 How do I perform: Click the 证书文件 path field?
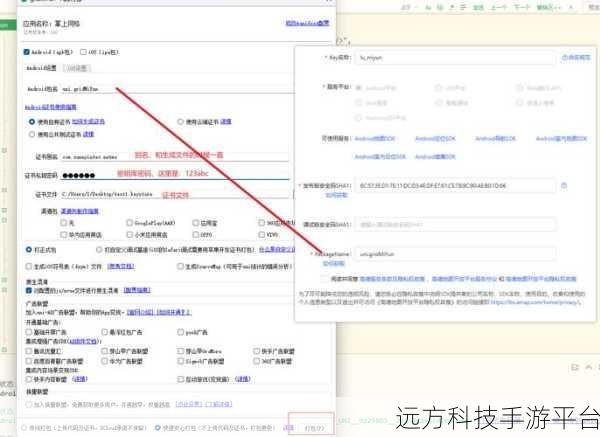tap(175, 194)
